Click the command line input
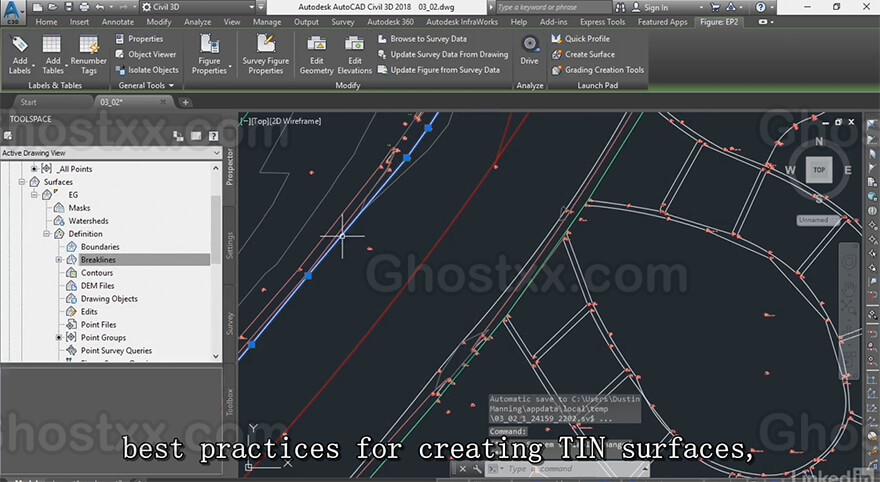The width and height of the screenshot is (880, 482). pyautogui.click(x=570, y=469)
